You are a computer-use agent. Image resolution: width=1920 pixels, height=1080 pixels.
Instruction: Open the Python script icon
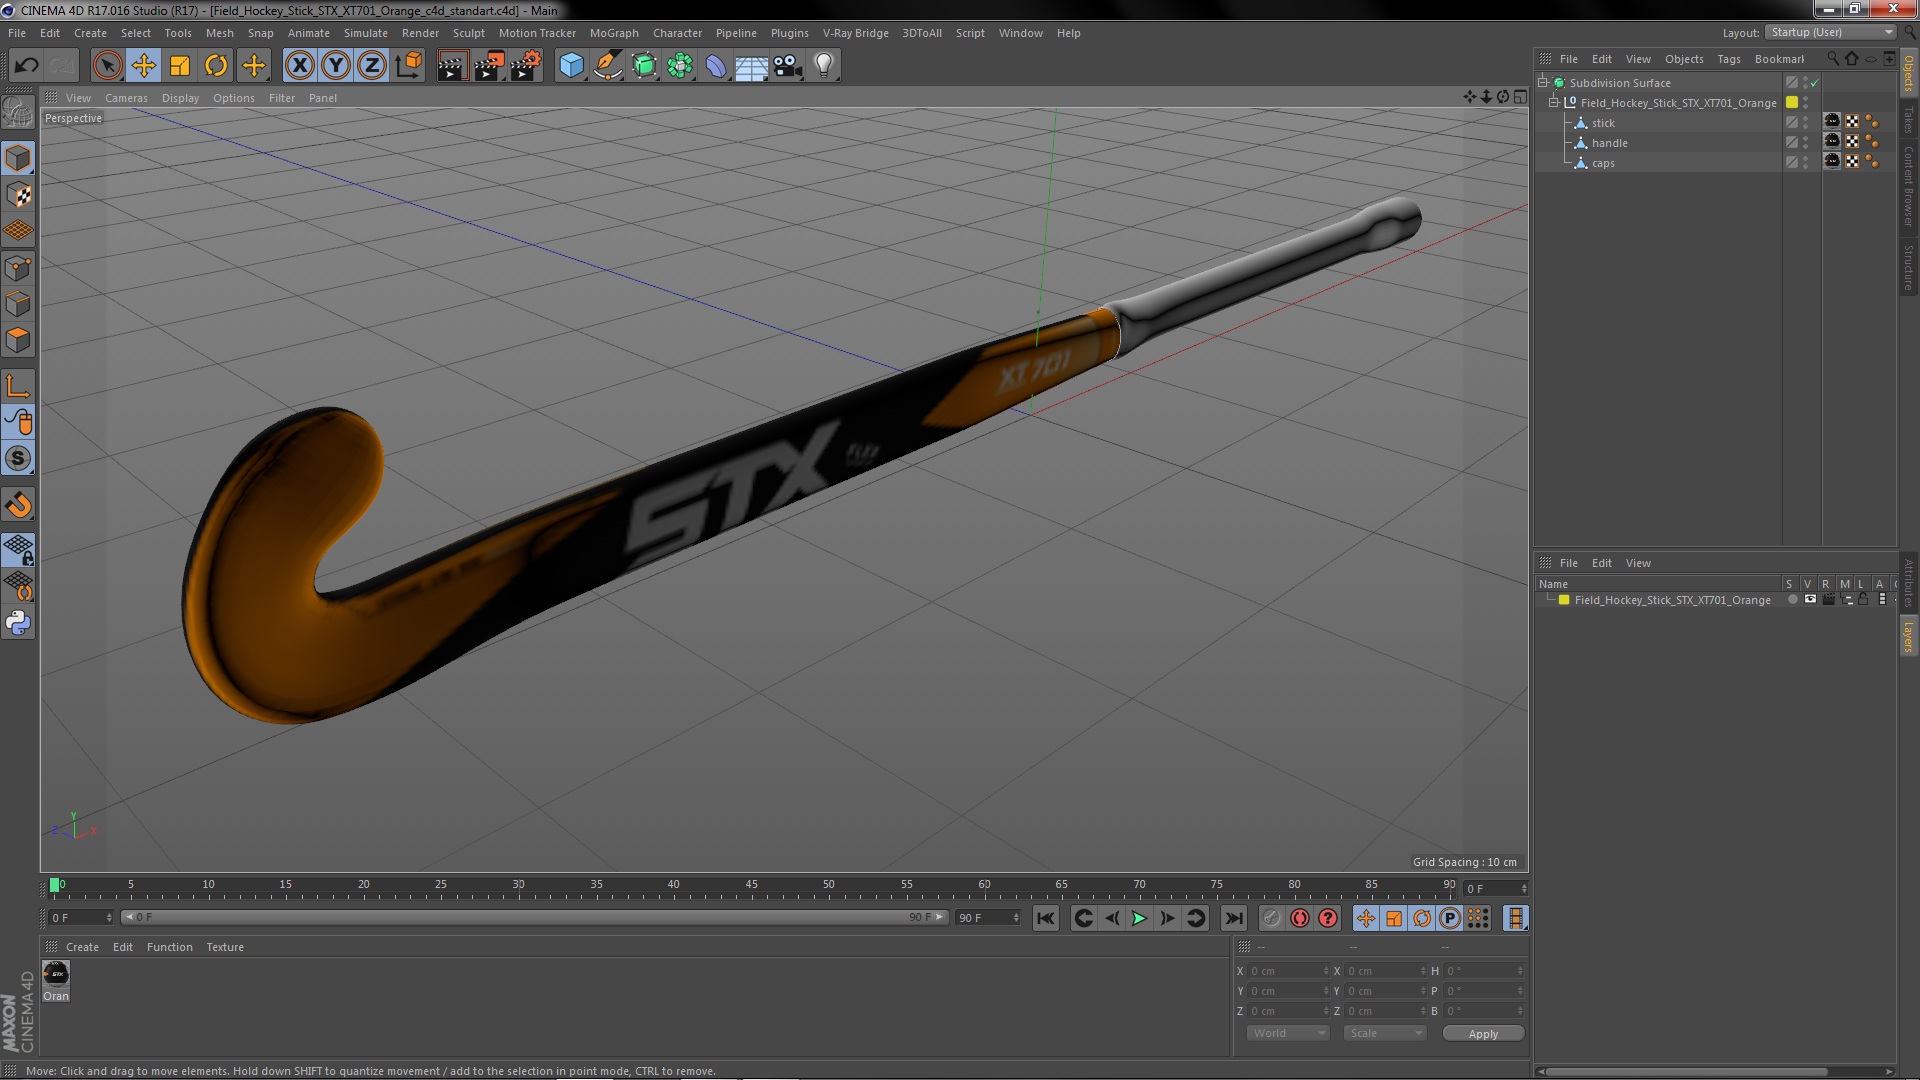(18, 623)
